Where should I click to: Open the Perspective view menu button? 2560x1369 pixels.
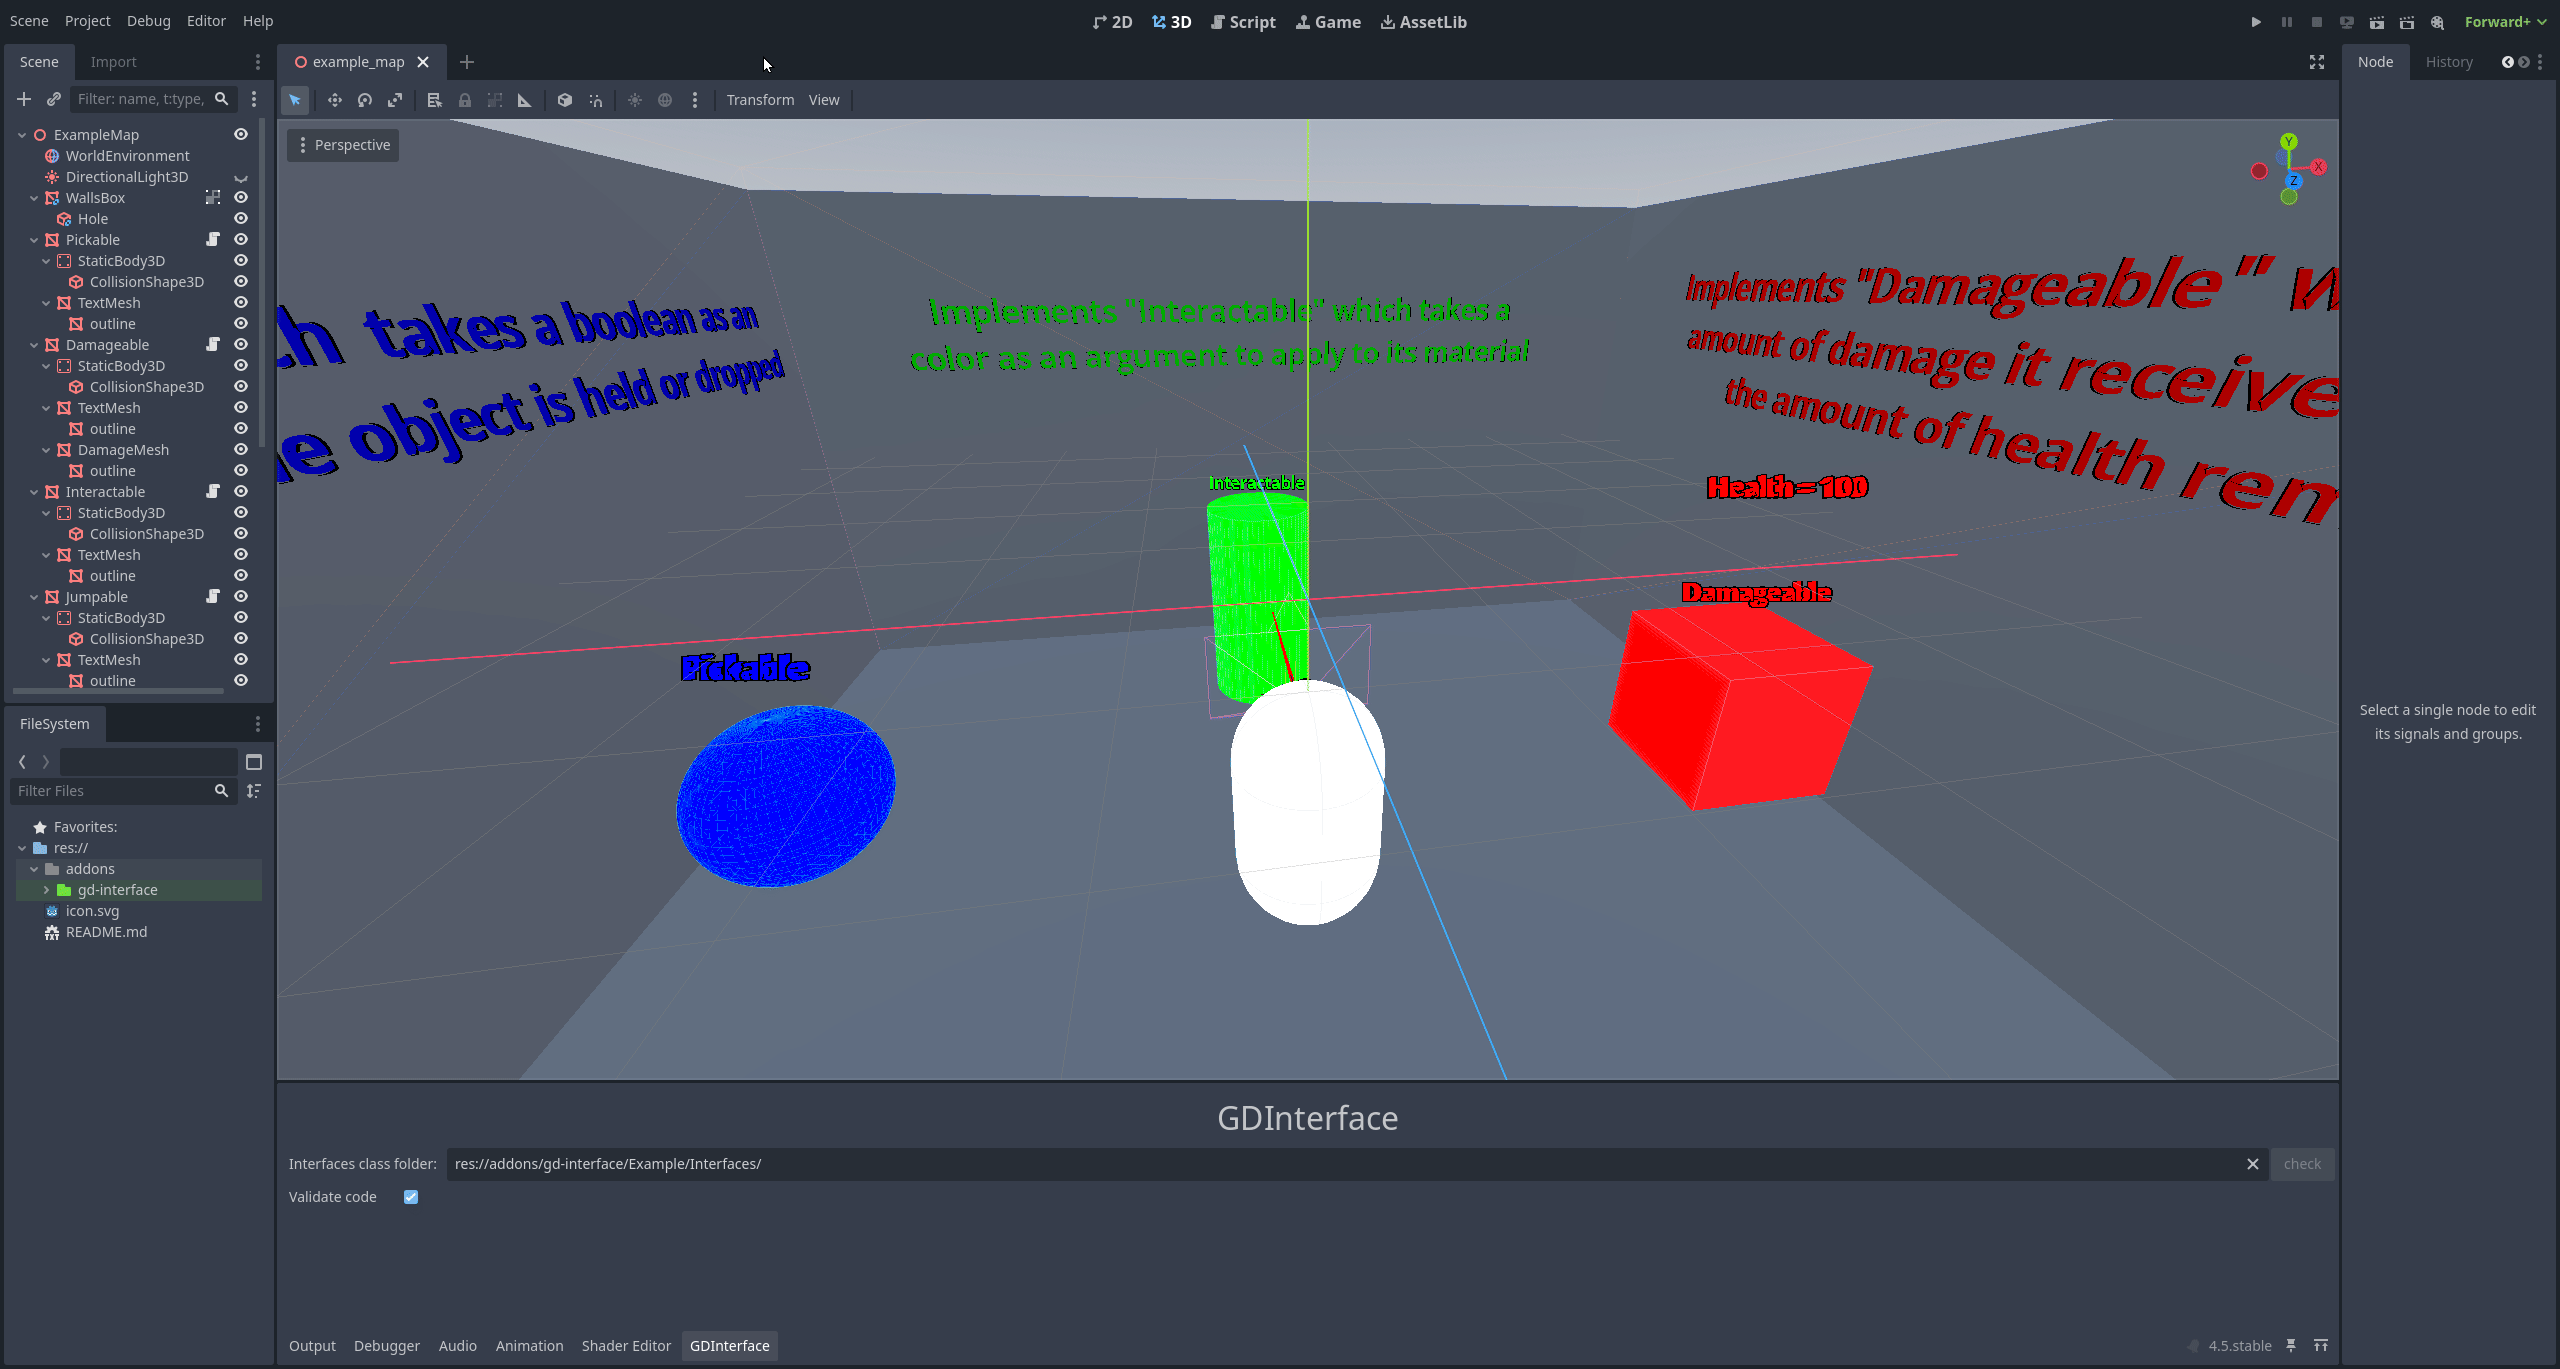343,145
